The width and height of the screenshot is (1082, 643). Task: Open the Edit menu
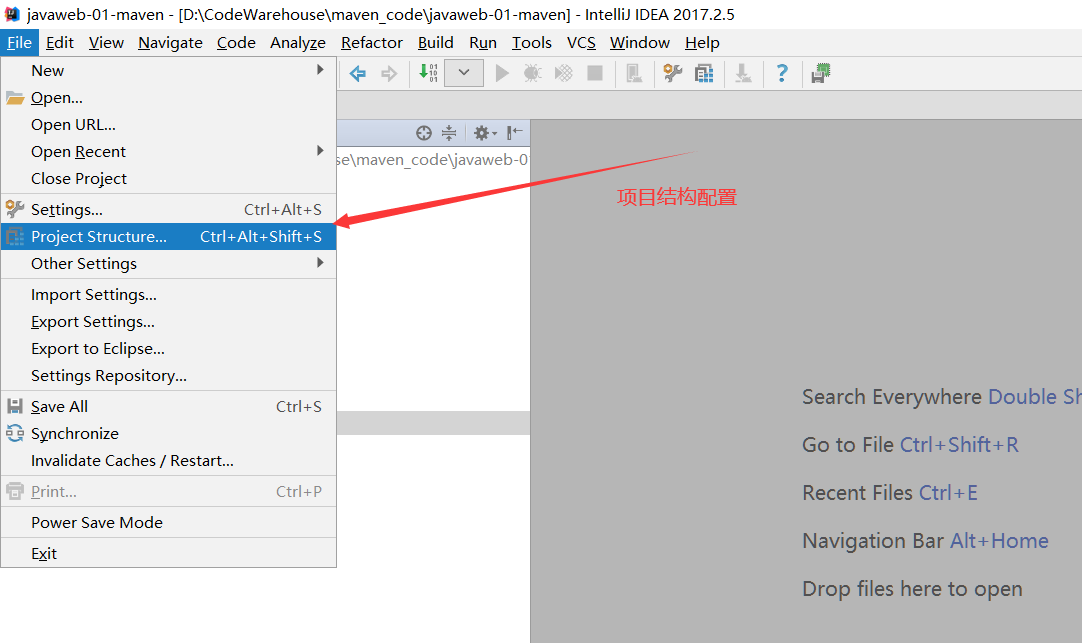point(60,43)
